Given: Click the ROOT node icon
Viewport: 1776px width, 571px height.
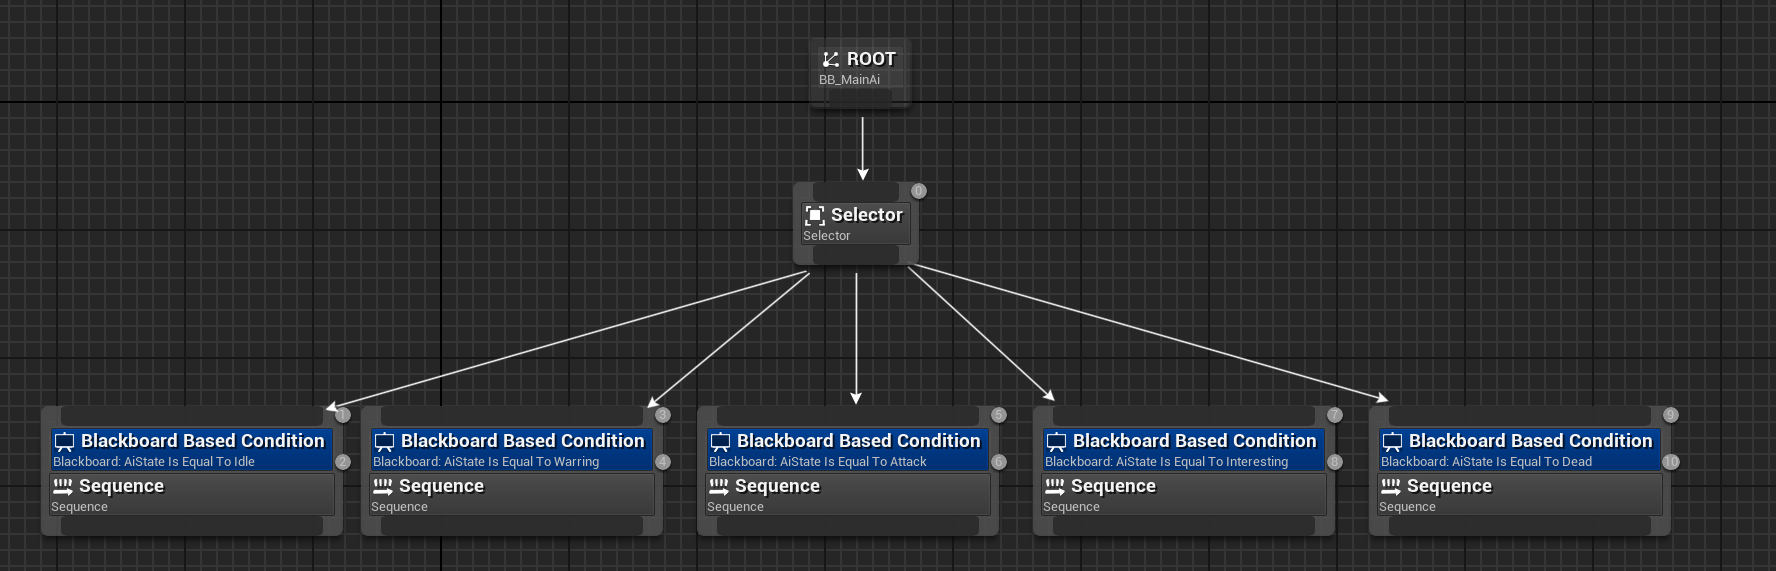Looking at the screenshot, I should coord(831,59).
